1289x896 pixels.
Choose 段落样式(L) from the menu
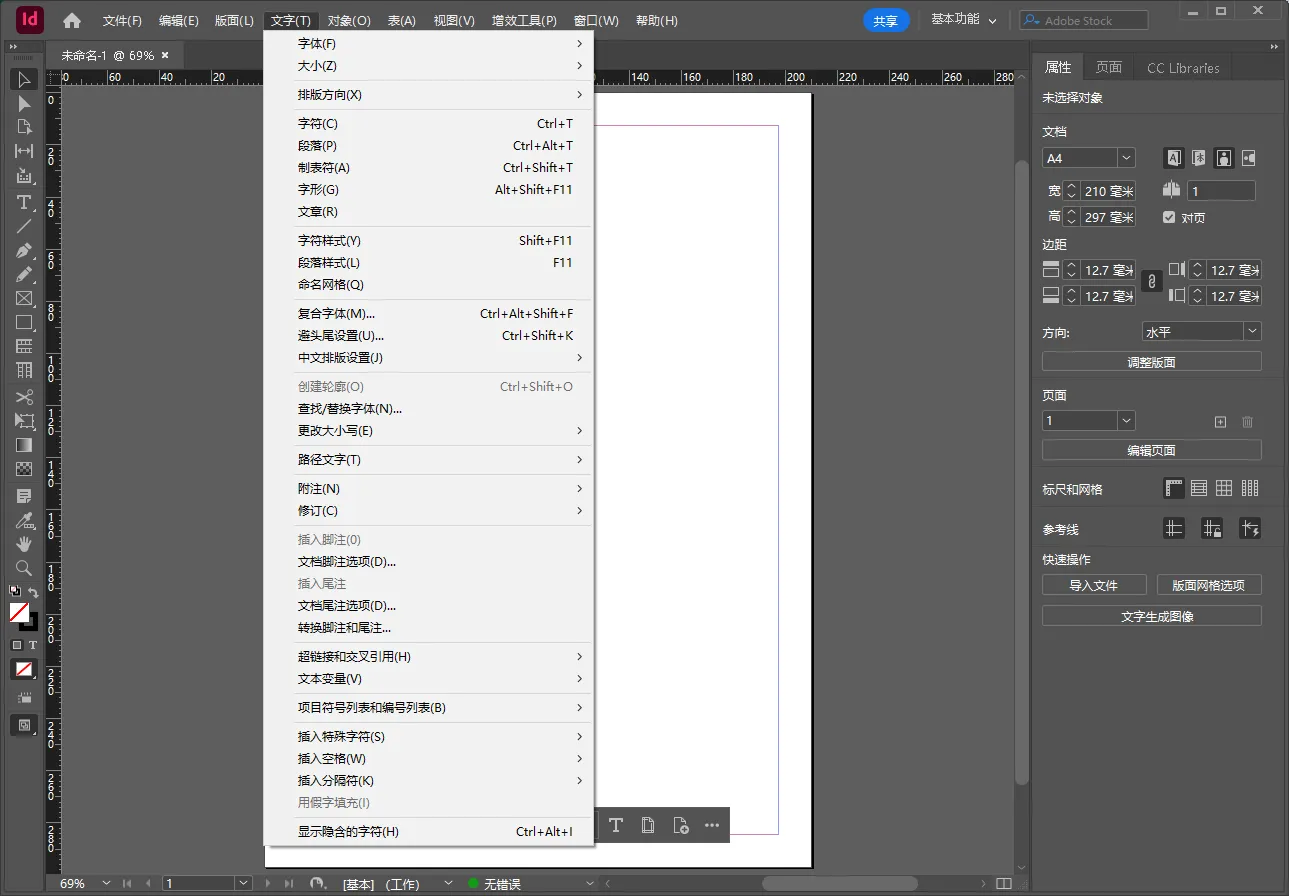pyautogui.click(x=329, y=263)
